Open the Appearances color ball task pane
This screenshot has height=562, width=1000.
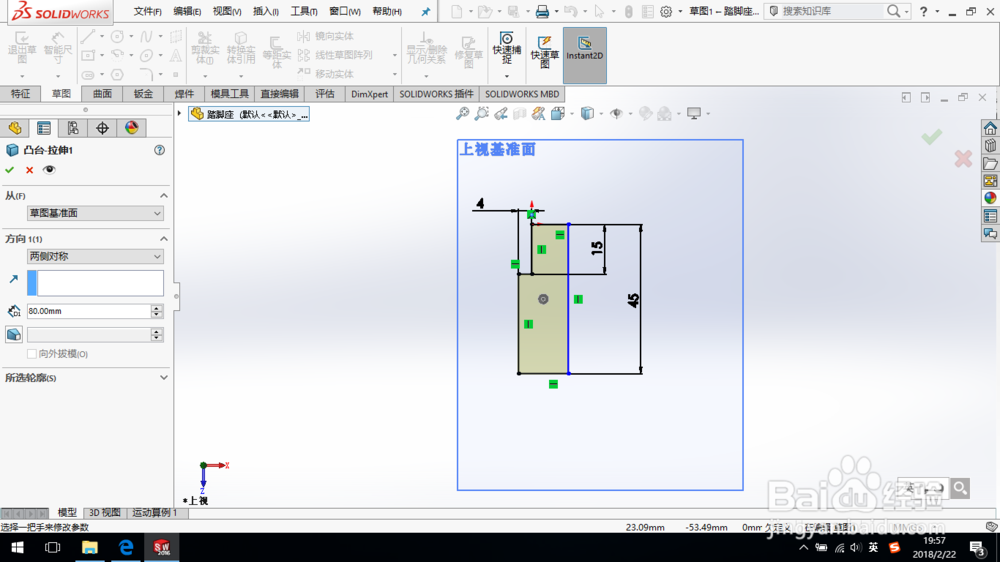(990, 198)
